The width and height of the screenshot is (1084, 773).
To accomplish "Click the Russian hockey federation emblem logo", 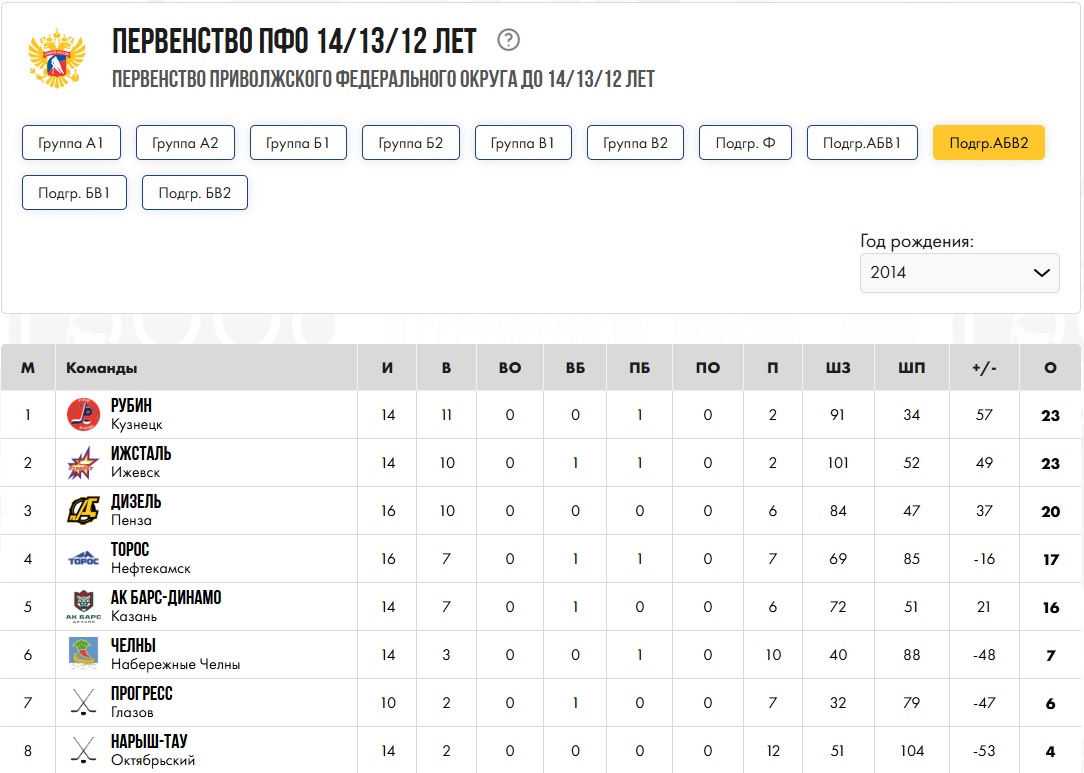I will (x=58, y=57).
